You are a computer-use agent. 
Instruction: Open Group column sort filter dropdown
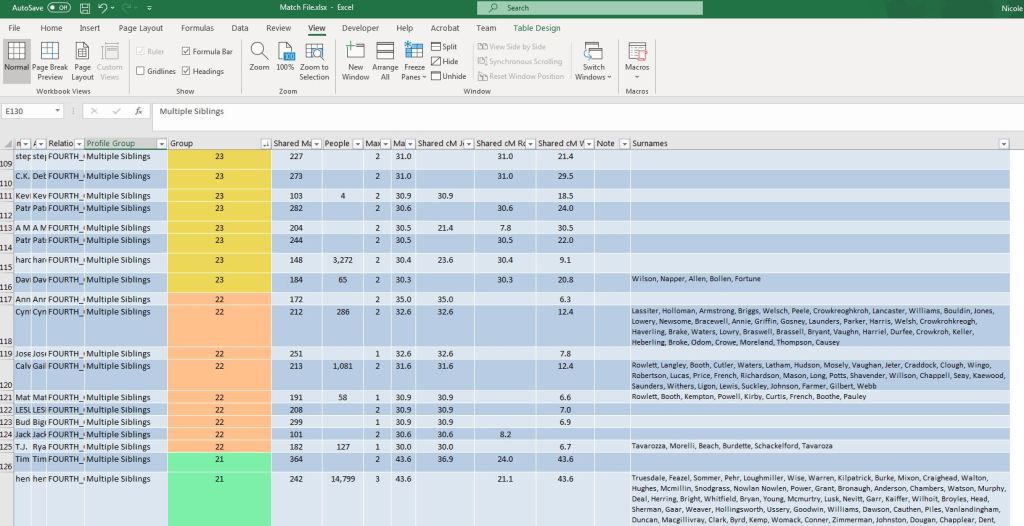coord(265,144)
